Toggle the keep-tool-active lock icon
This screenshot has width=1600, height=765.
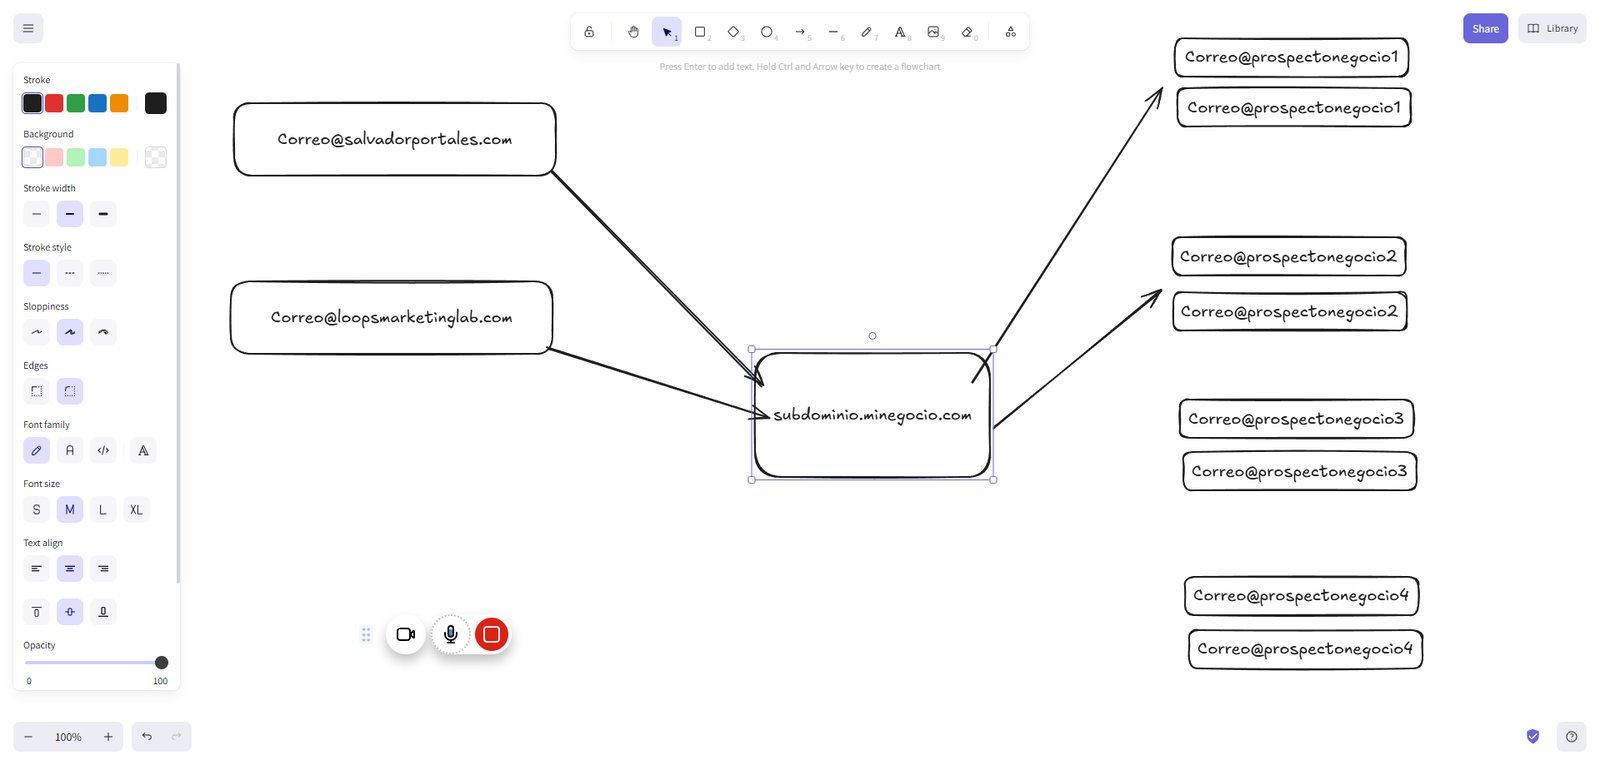click(x=589, y=32)
